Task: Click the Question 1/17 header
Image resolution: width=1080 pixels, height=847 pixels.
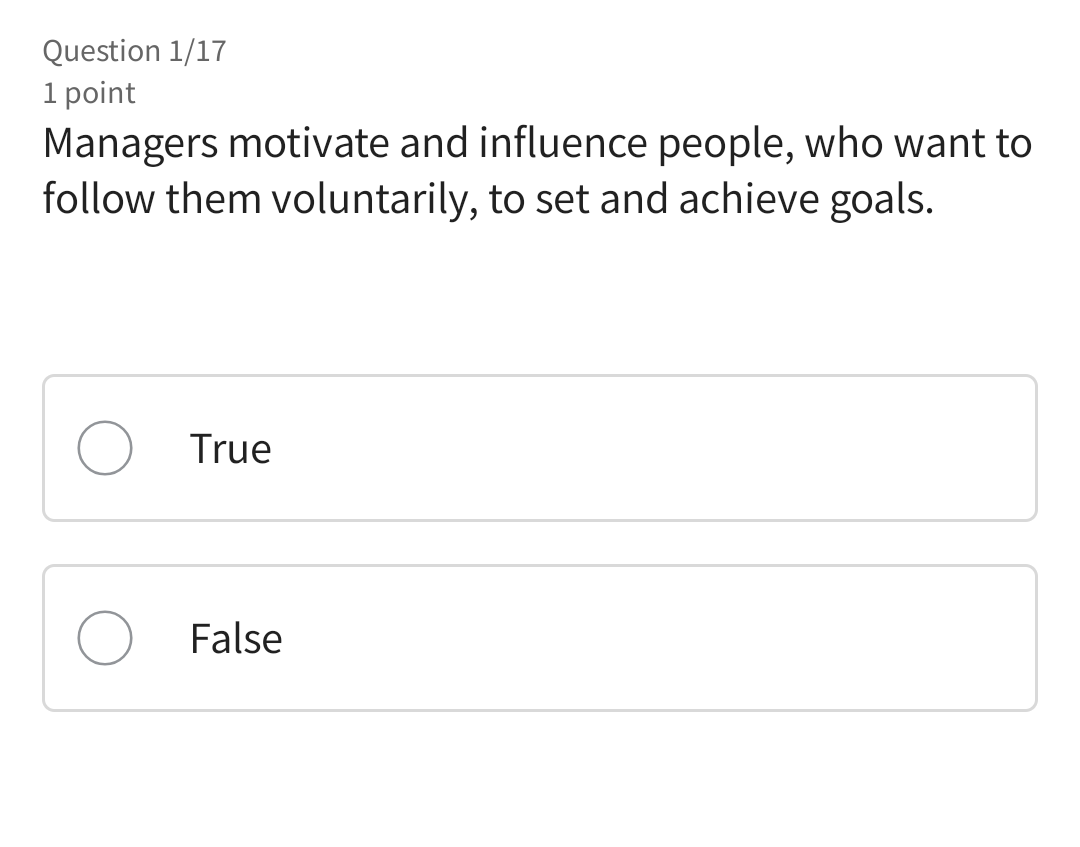Action: tap(134, 51)
